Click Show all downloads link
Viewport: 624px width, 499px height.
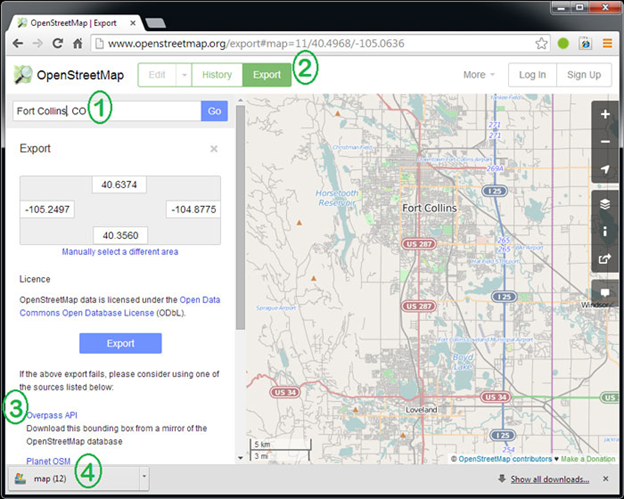[x=550, y=479]
